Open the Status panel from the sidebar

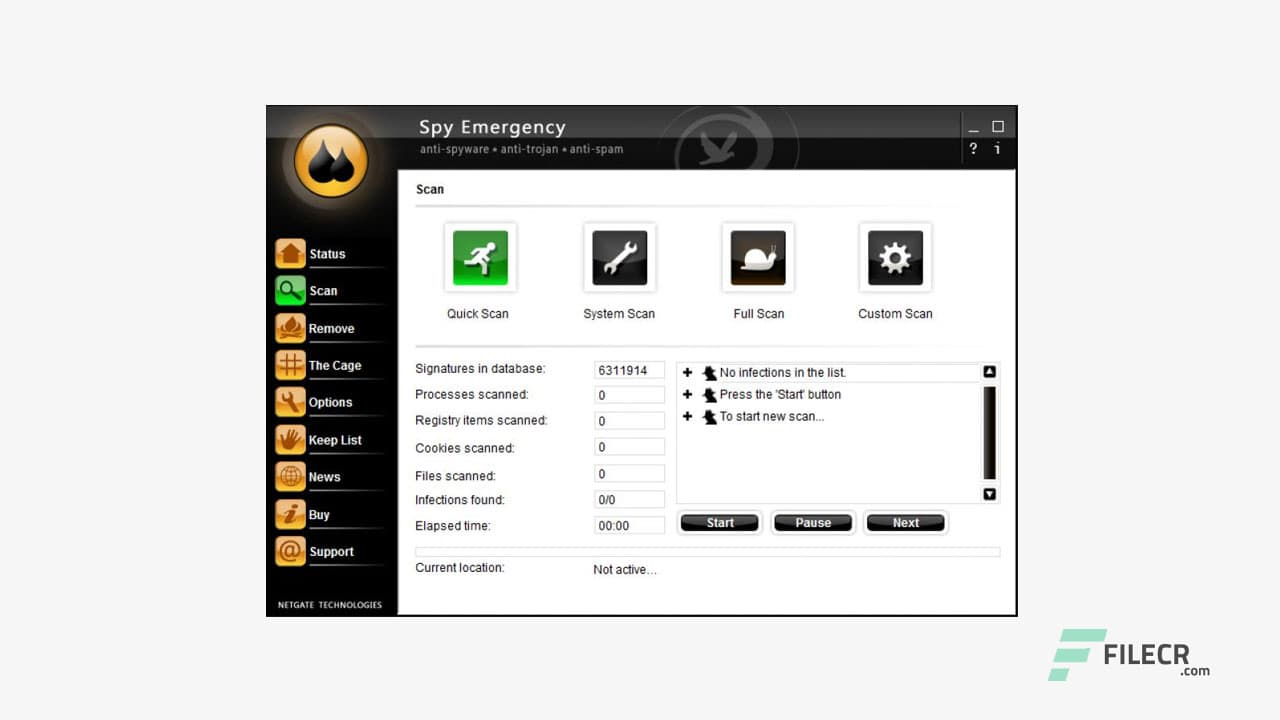click(290, 253)
